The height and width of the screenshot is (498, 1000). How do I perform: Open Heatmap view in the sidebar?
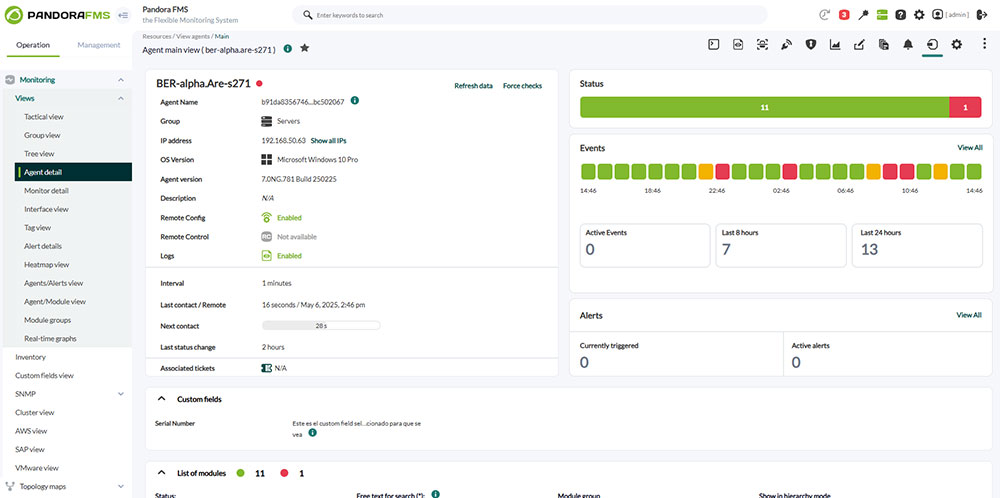point(47,265)
